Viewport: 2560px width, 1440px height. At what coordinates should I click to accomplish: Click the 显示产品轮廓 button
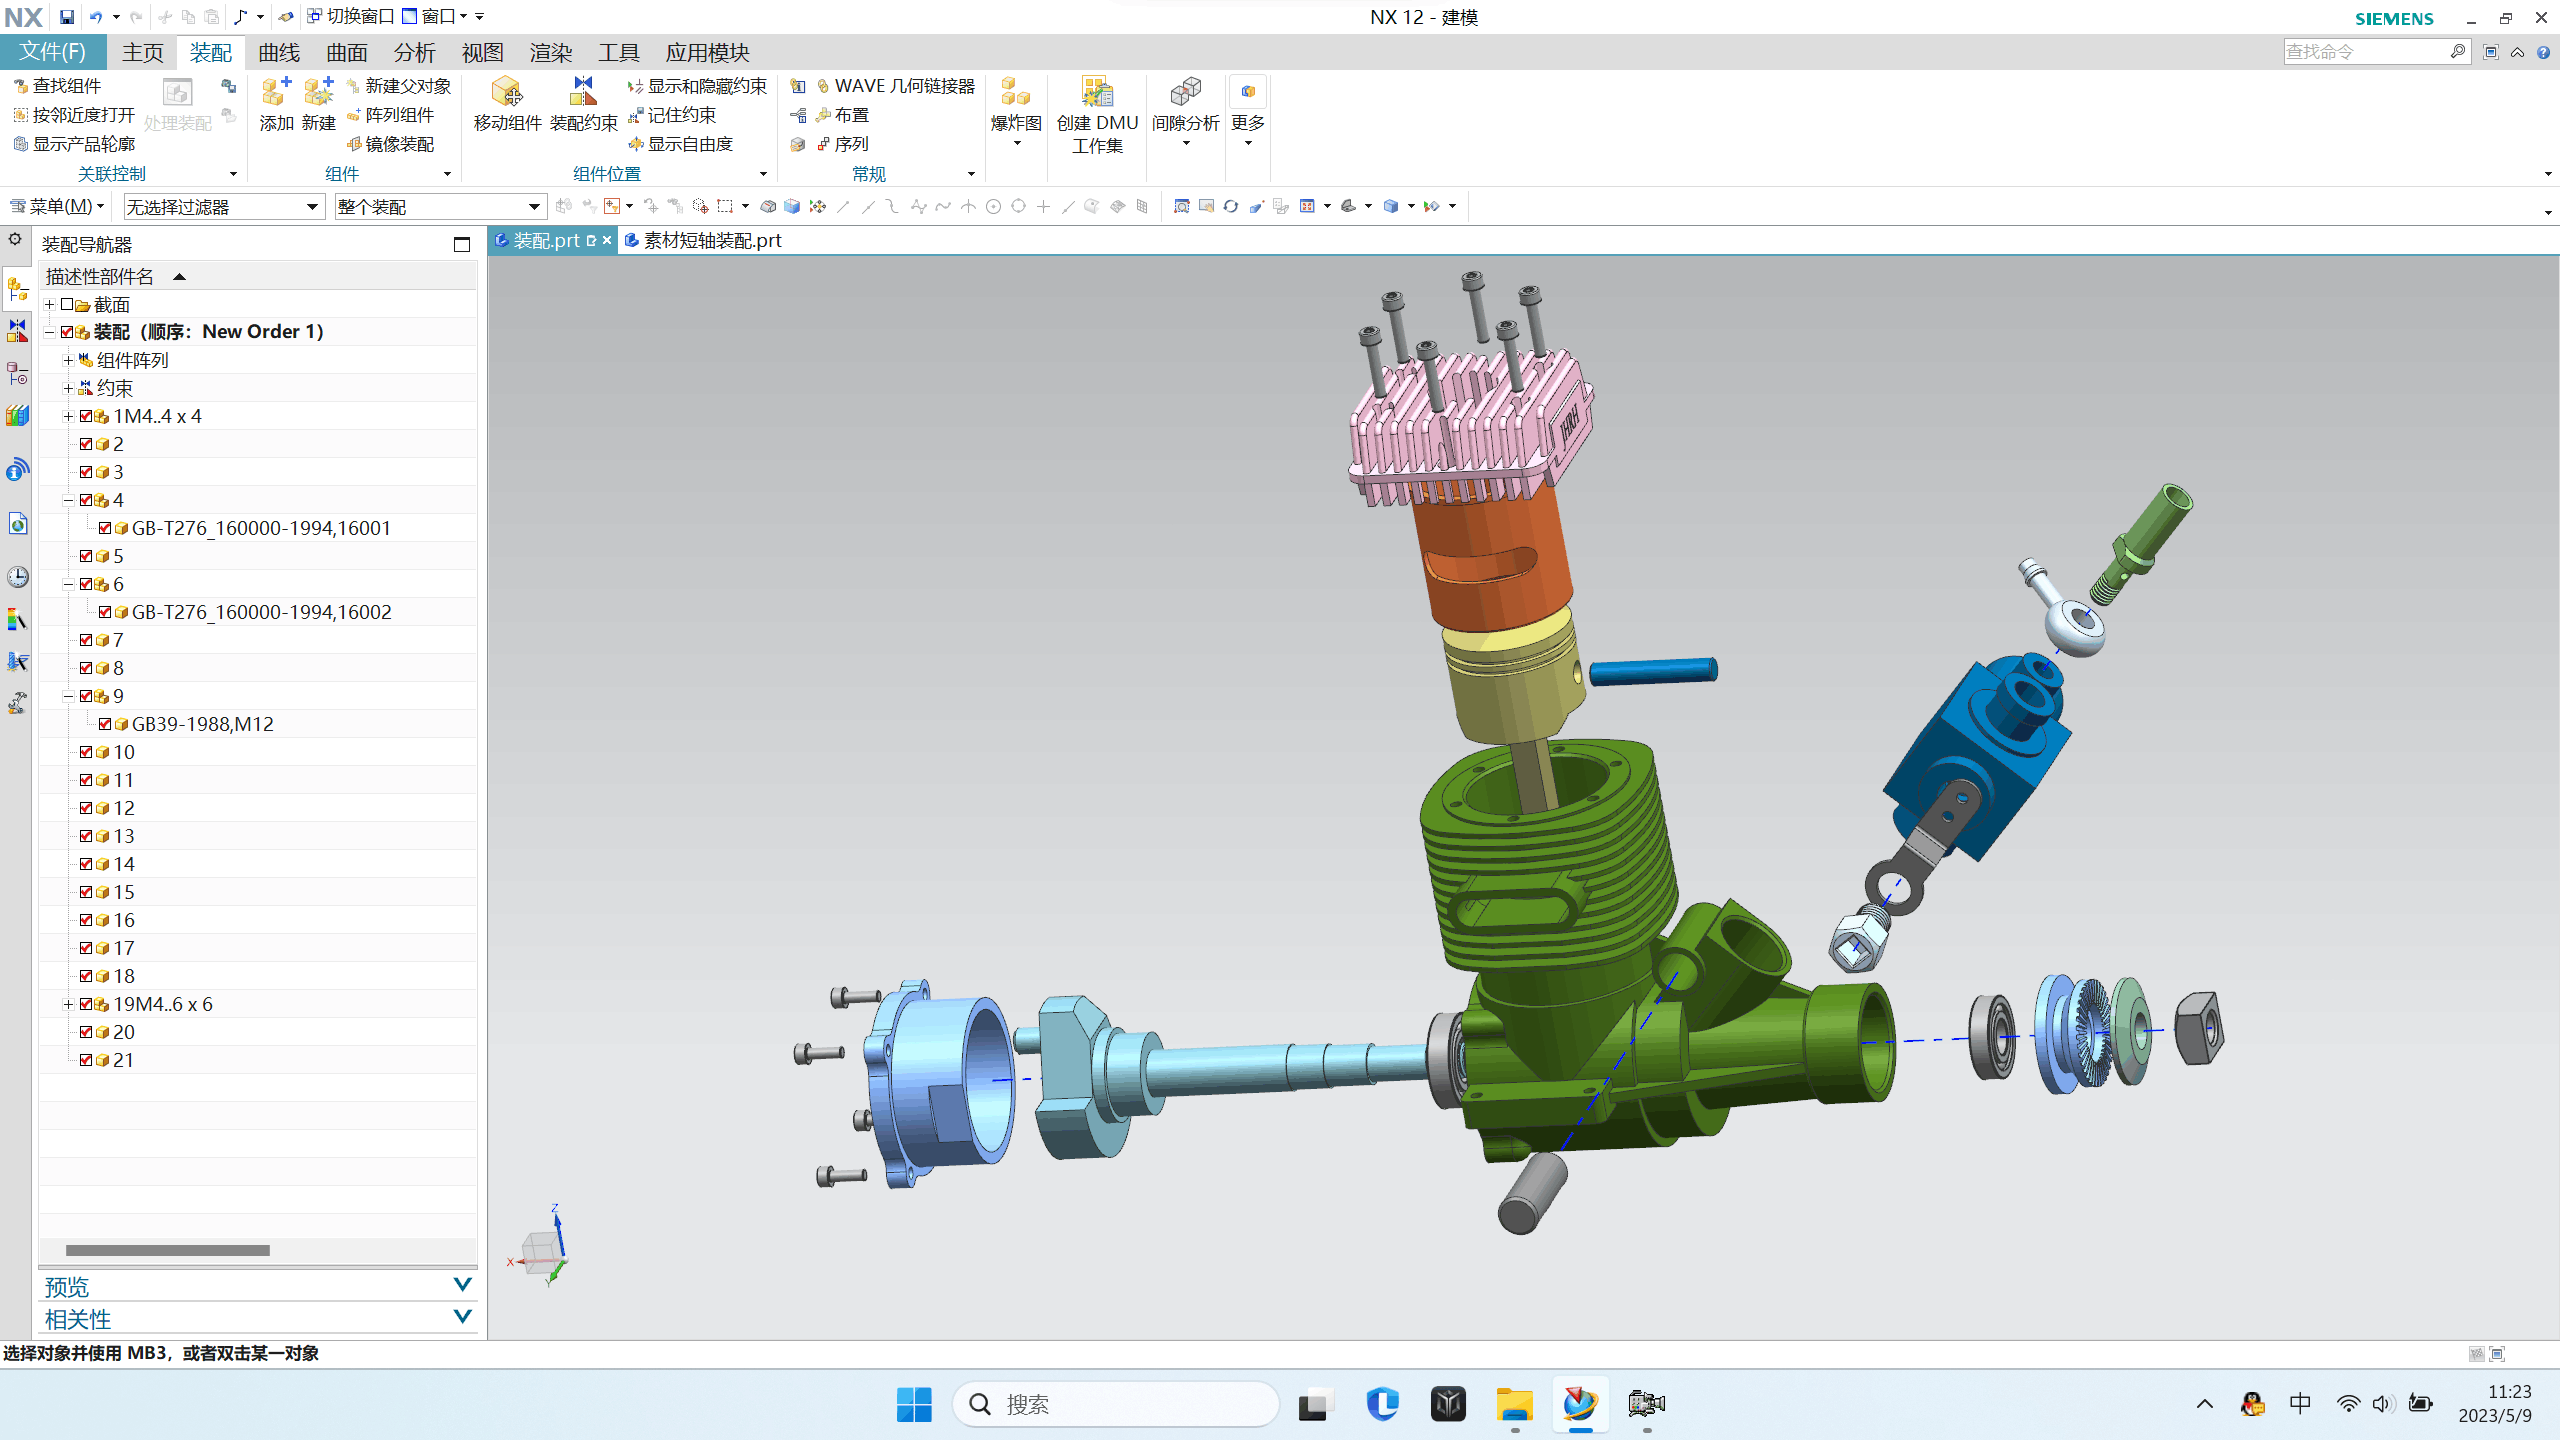(x=74, y=144)
